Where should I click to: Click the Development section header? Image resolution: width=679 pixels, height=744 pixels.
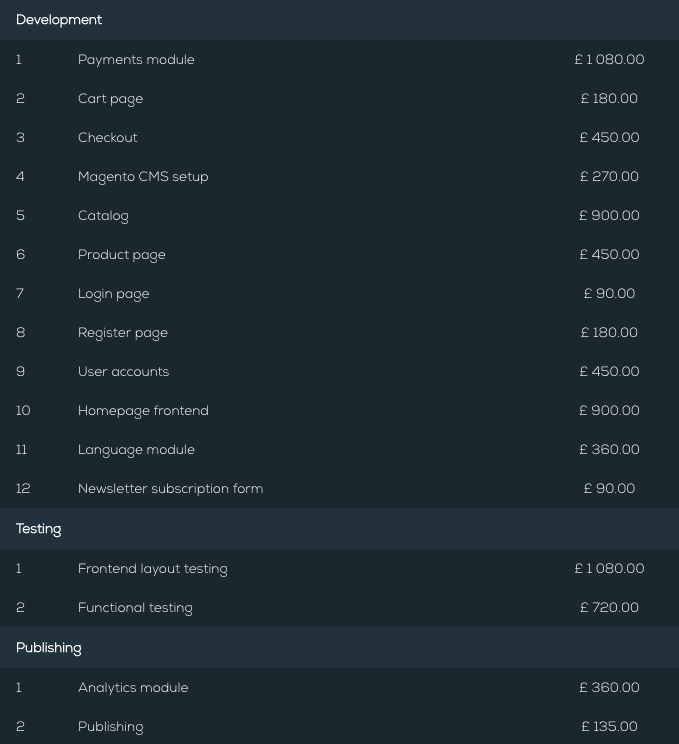59,20
